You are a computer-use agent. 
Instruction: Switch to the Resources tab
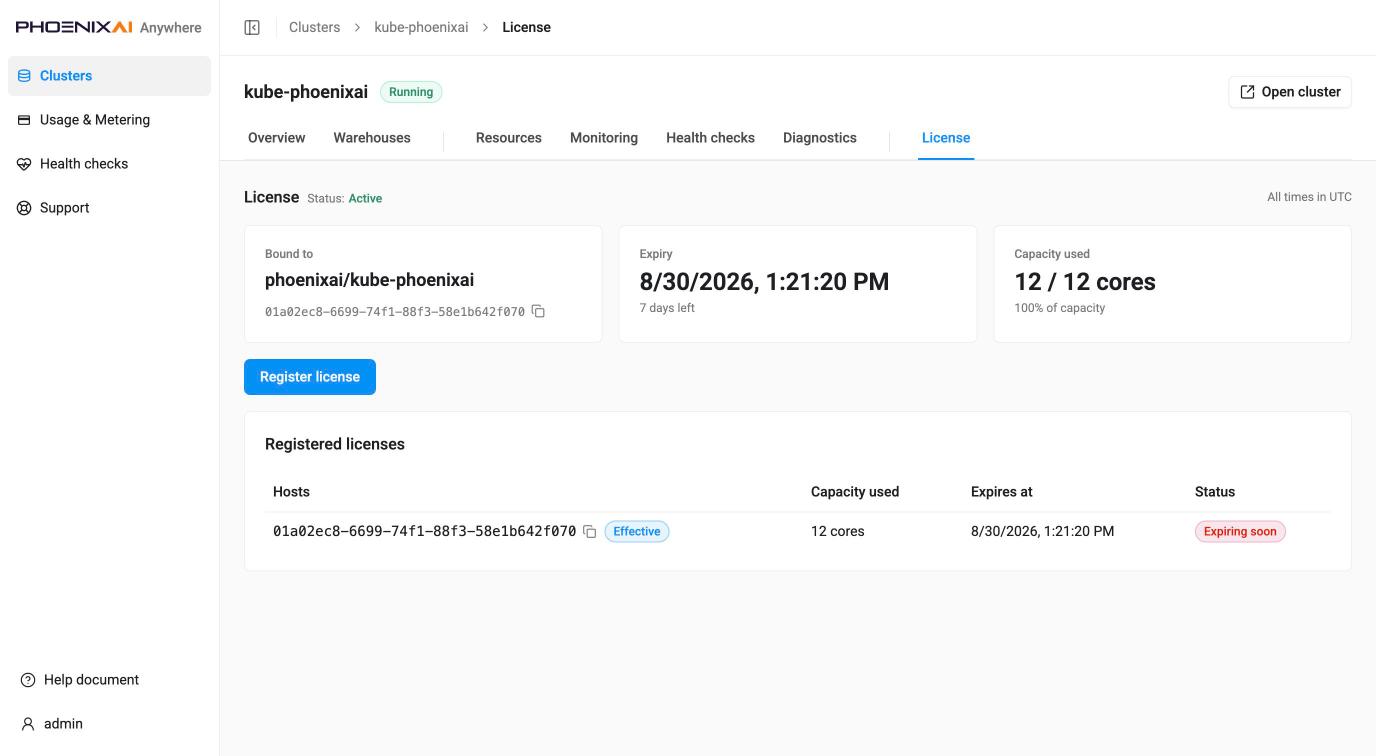click(x=509, y=138)
